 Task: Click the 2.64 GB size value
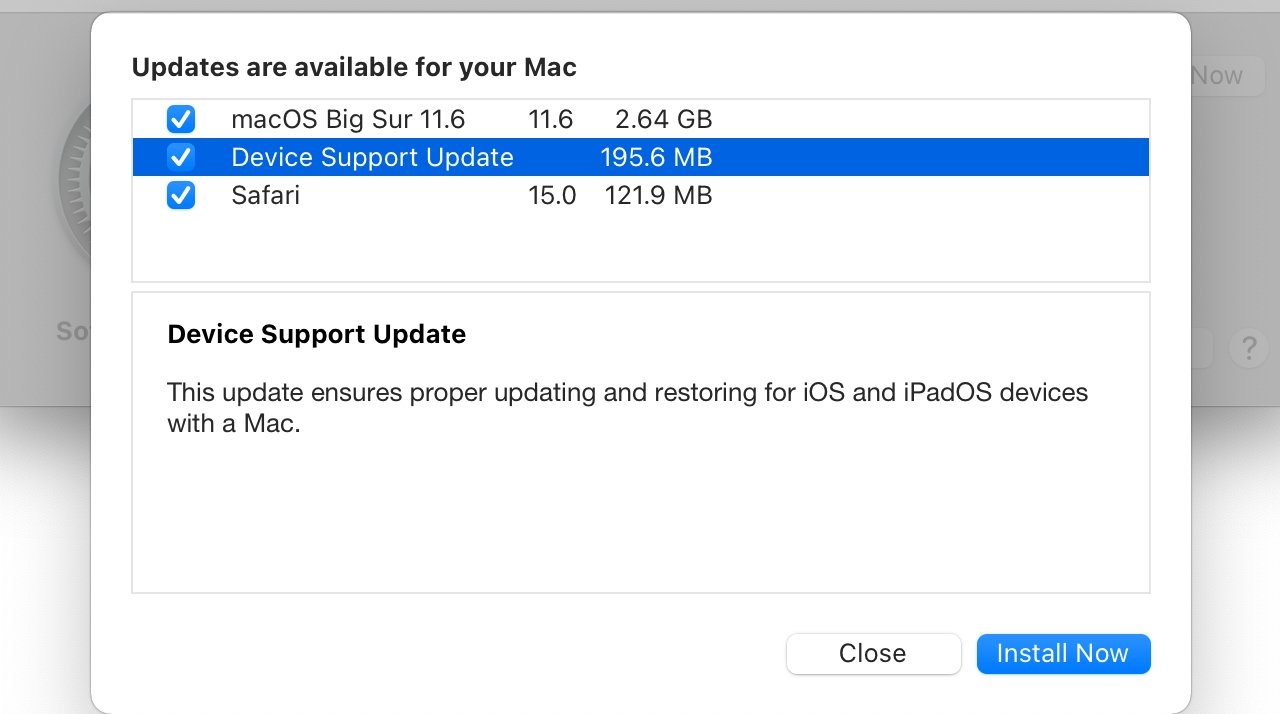[663, 120]
